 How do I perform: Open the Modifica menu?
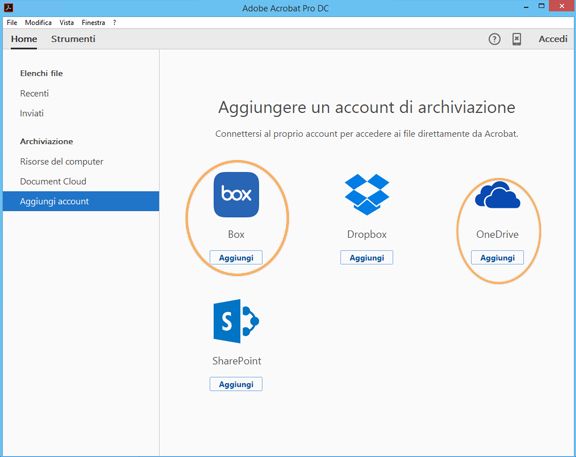pos(38,22)
